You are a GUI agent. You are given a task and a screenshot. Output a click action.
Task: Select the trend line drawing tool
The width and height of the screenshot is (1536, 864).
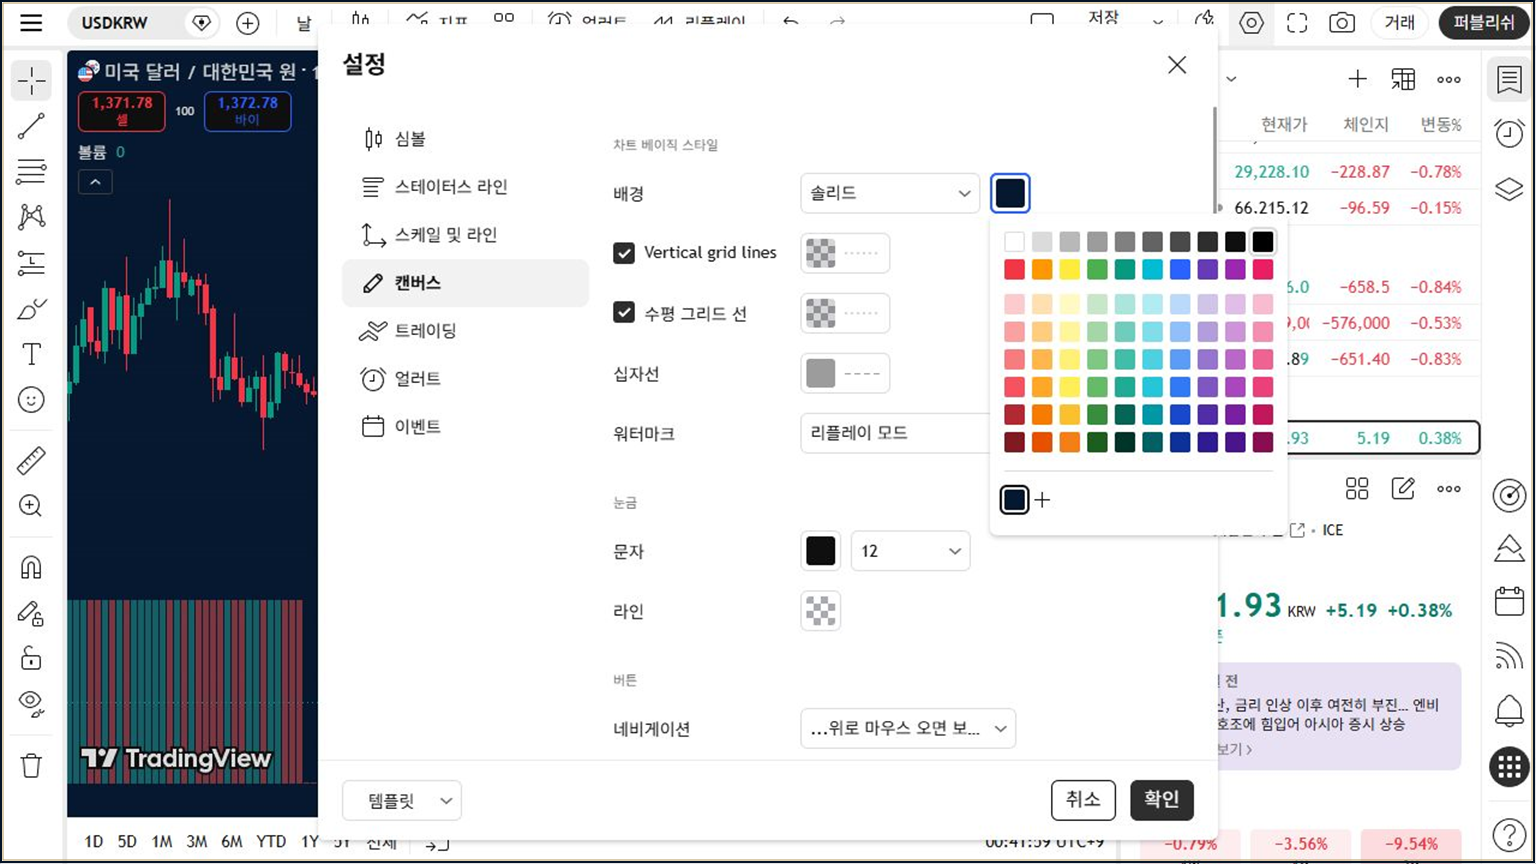pyautogui.click(x=31, y=126)
